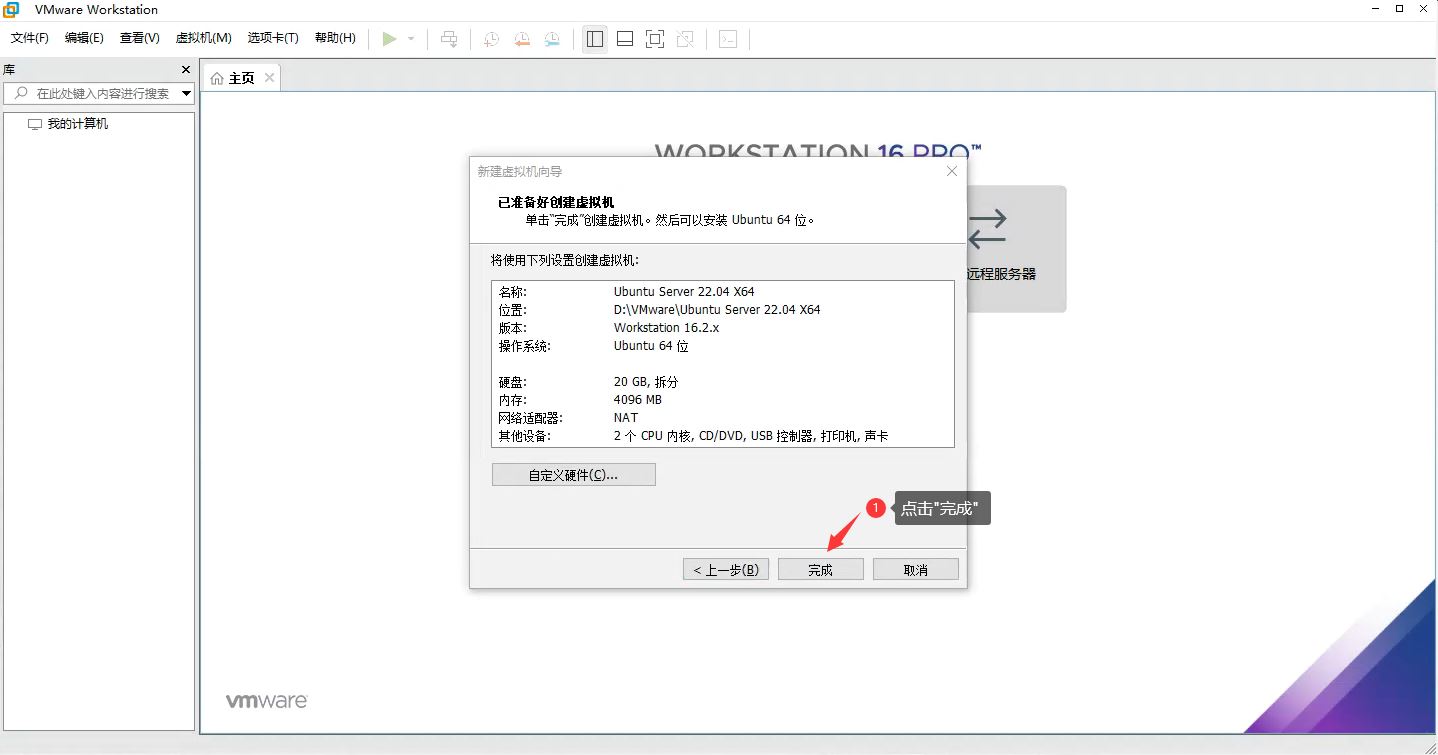Click the send Ctrl+Alt+Del toolbar icon

[x=450, y=39]
